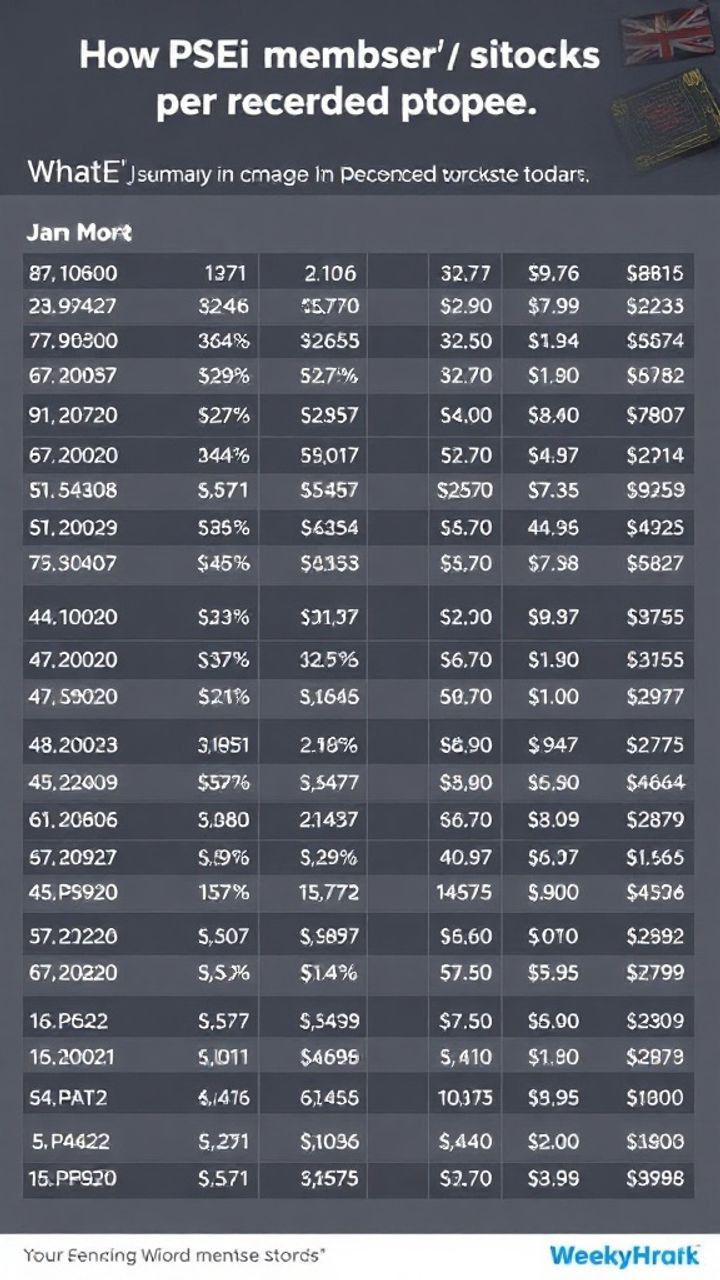
Task: Click the 45,PS920 row label
Action: coord(73,893)
